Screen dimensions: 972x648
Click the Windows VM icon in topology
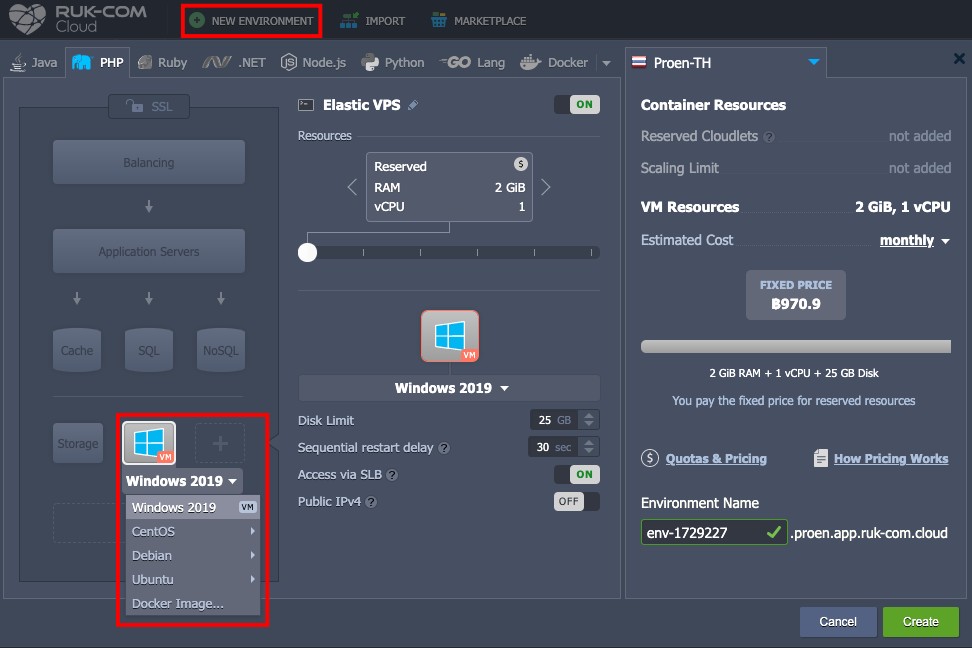point(149,443)
